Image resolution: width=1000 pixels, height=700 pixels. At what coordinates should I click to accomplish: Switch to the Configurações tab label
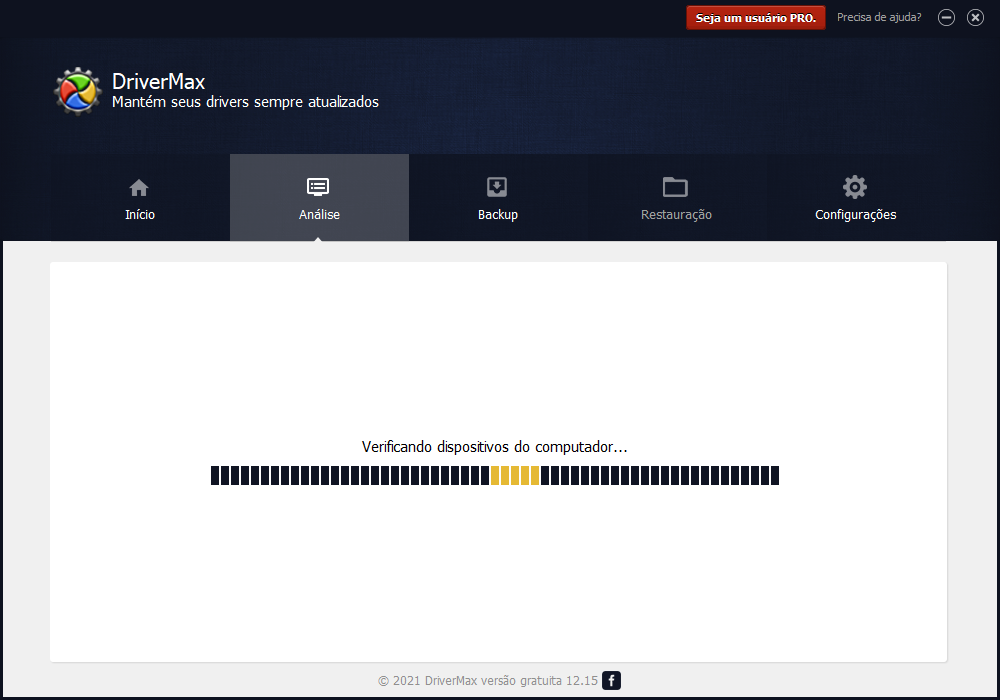pyautogui.click(x=855, y=215)
